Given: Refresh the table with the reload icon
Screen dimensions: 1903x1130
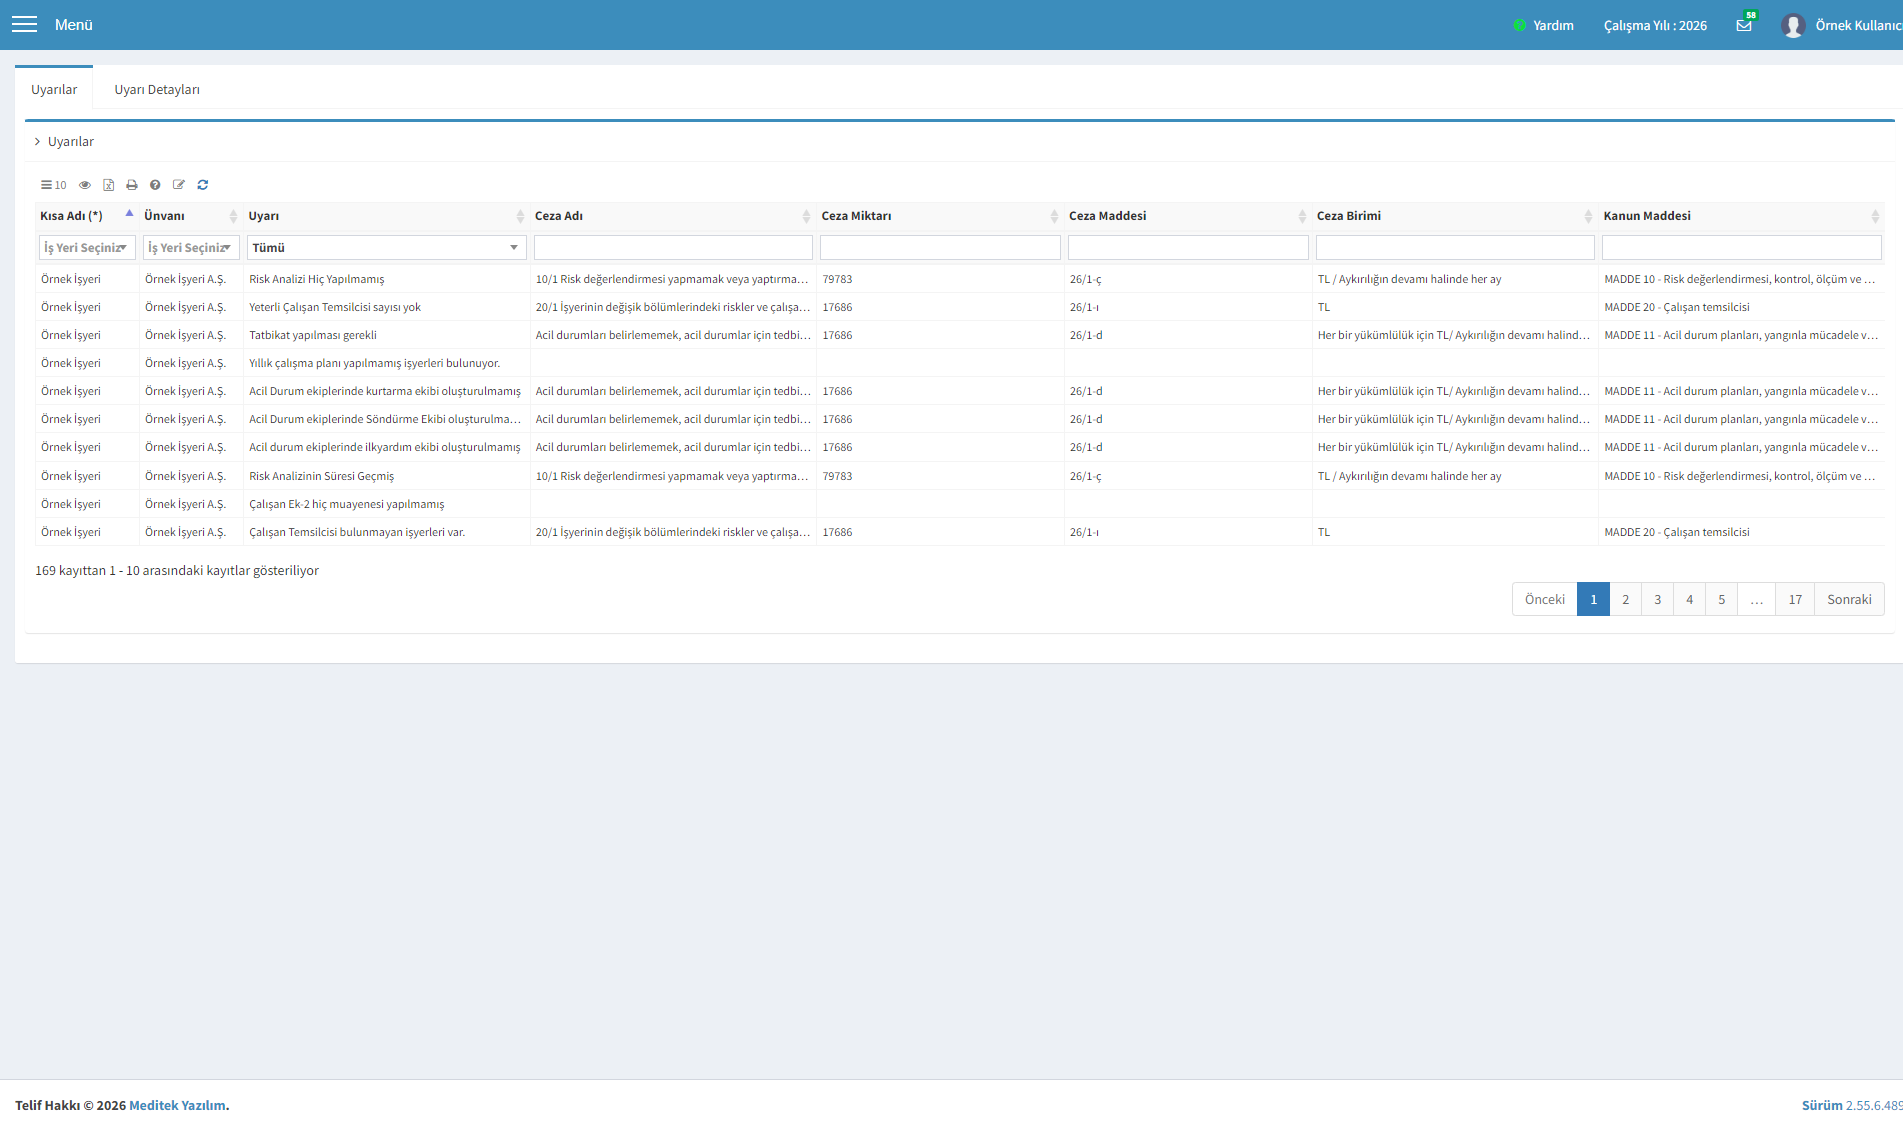Looking at the screenshot, I should [x=203, y=185].
